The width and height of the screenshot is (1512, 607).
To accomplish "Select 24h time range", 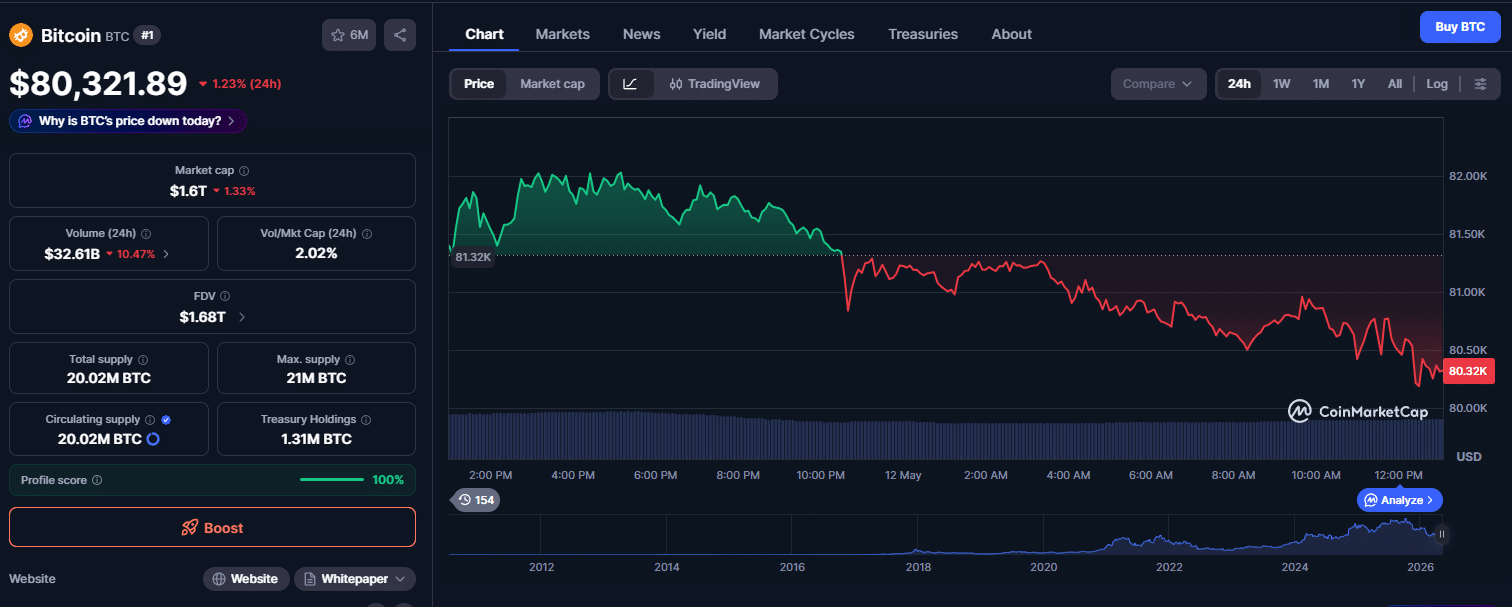I will (x=1239, y=84).
